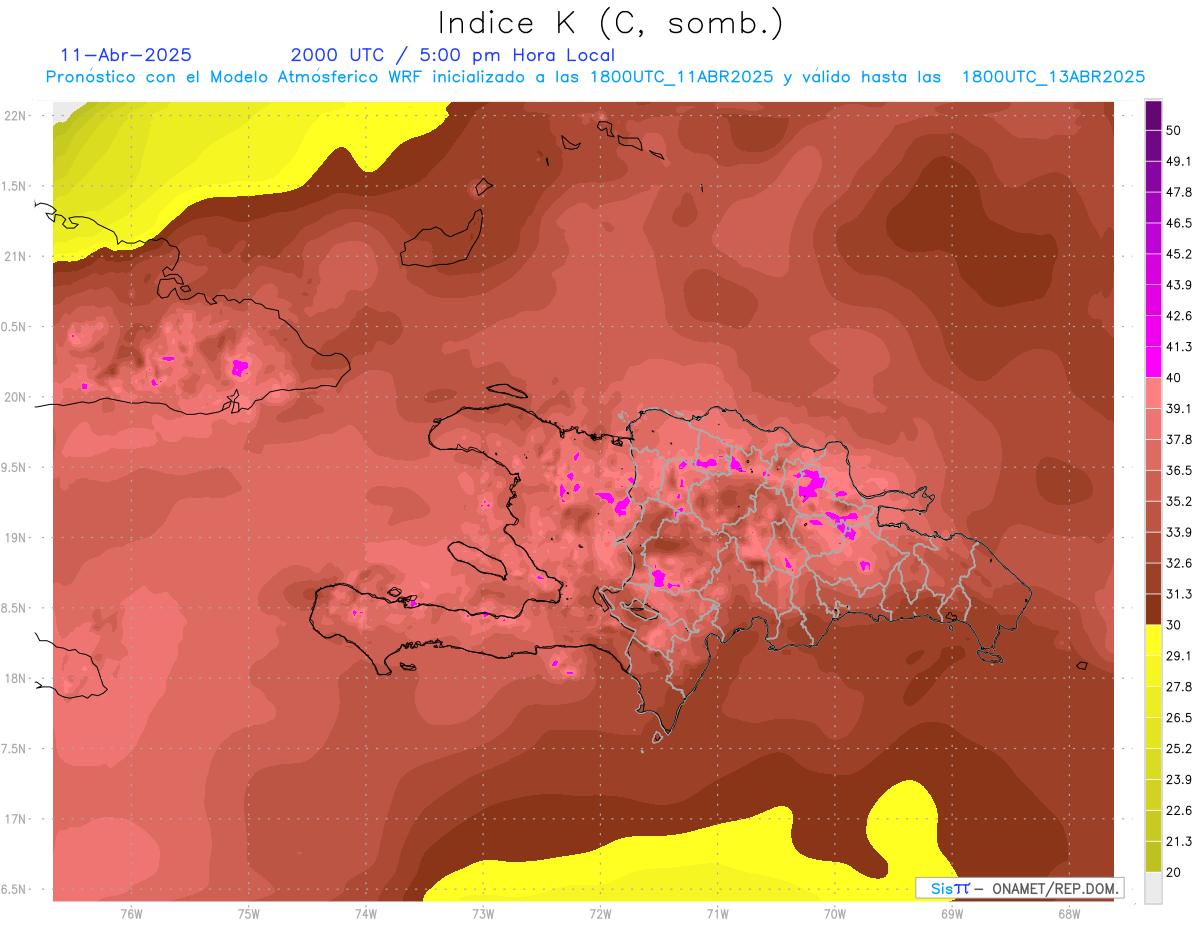1200x927 pixels.
Task: Click the '20' color bar label
Action: pyautogui.click(x=1175, y=873)
